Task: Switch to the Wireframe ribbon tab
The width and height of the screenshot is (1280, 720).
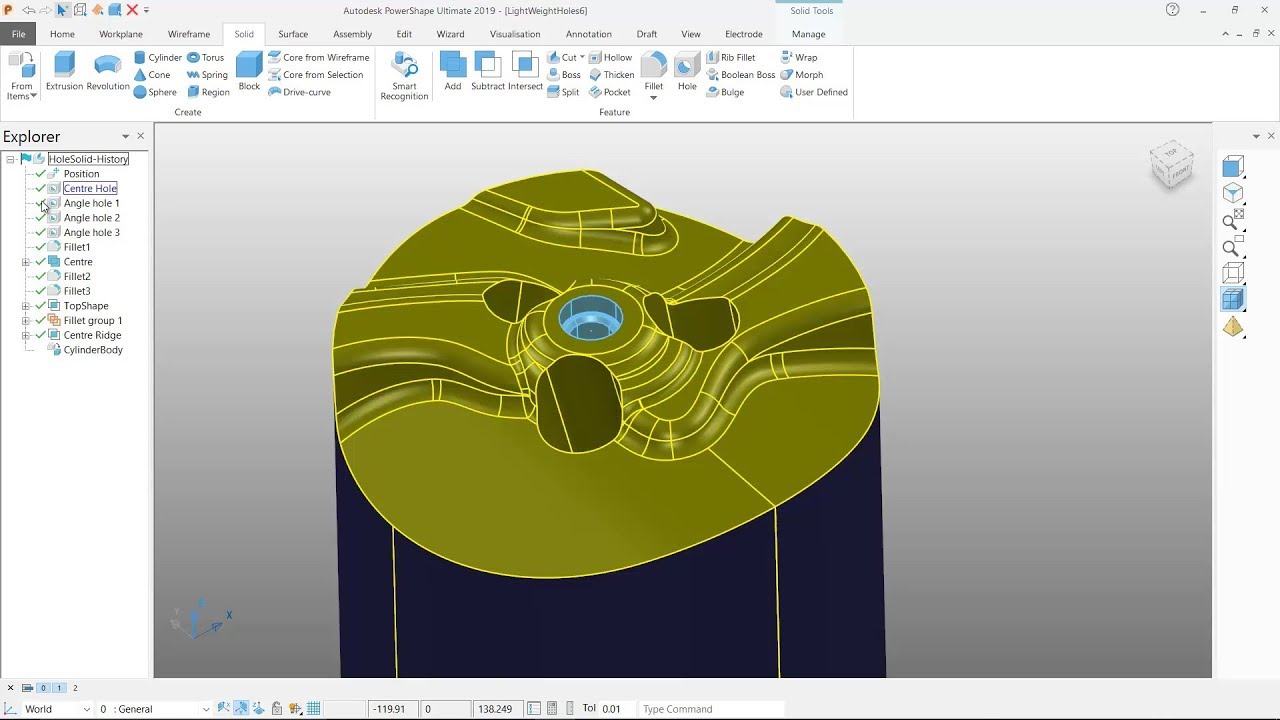Action: click(189, 34)
